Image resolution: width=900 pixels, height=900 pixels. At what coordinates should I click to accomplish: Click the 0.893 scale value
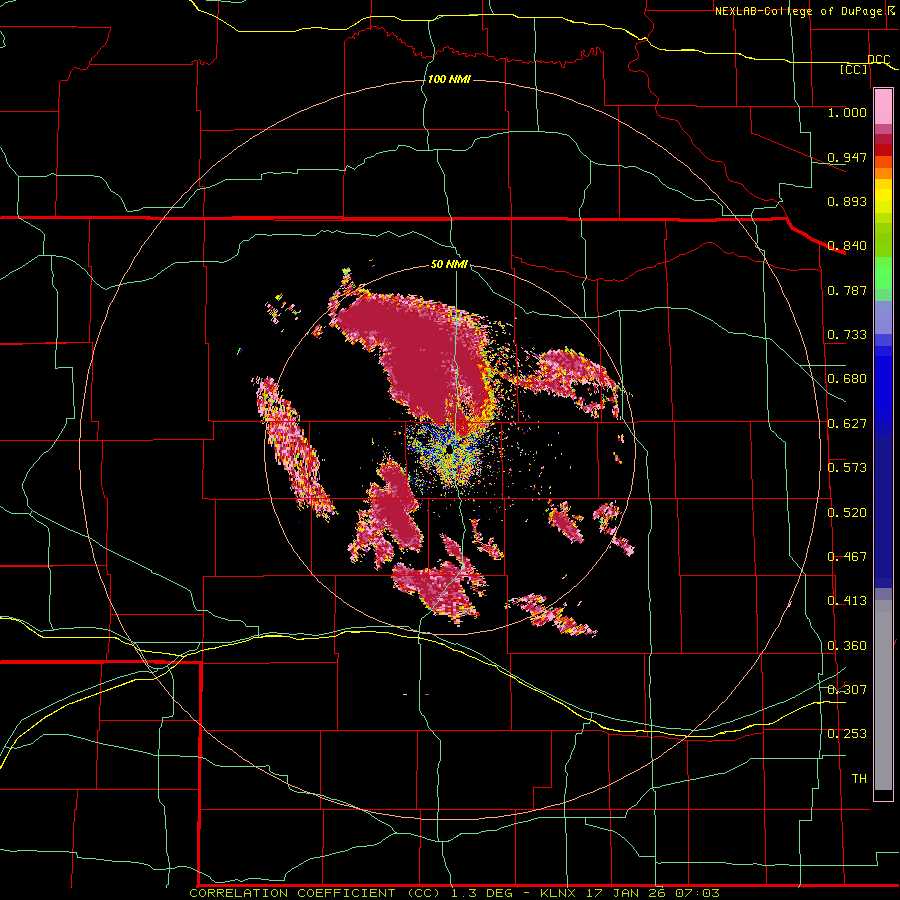tap(847, 201)
